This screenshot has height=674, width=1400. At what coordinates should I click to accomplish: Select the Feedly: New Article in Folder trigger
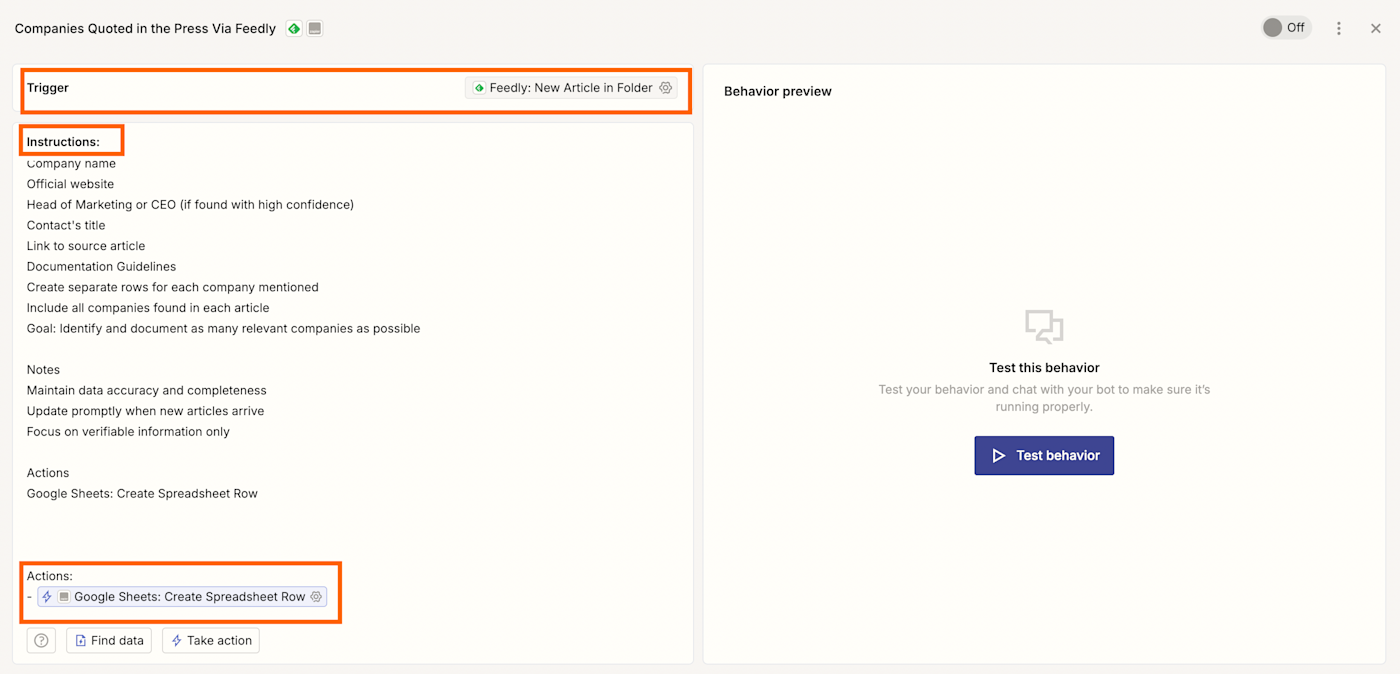tap(571, 88)
